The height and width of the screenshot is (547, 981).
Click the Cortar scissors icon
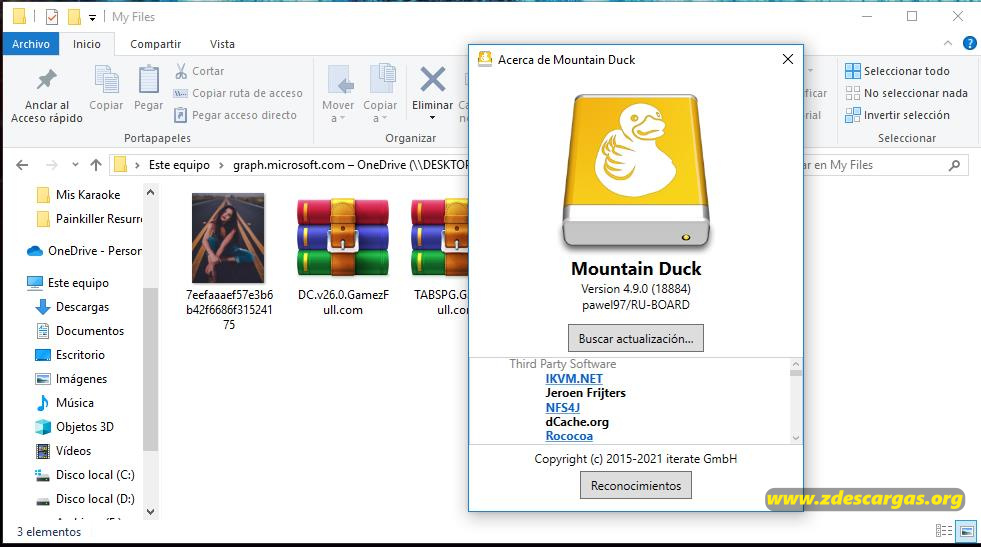pos(181,71)
